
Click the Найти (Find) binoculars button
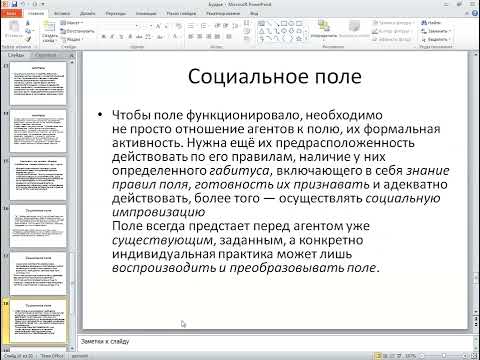pyautogui.click(x=431, y=22)
